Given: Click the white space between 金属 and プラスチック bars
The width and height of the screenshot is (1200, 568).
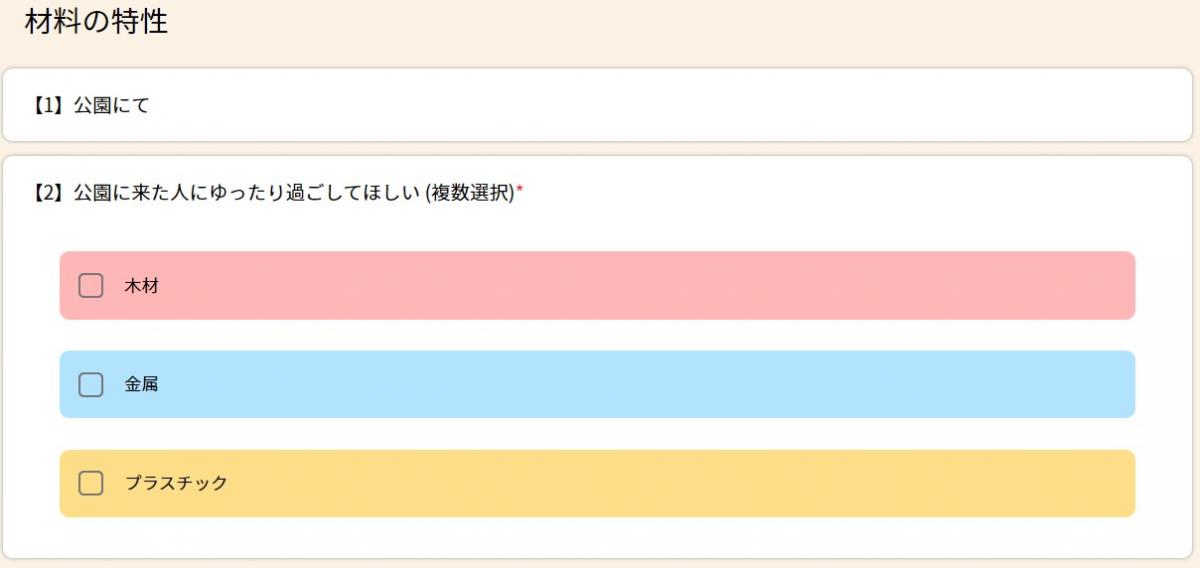Looking at the screenshot, I should (597, 434).
